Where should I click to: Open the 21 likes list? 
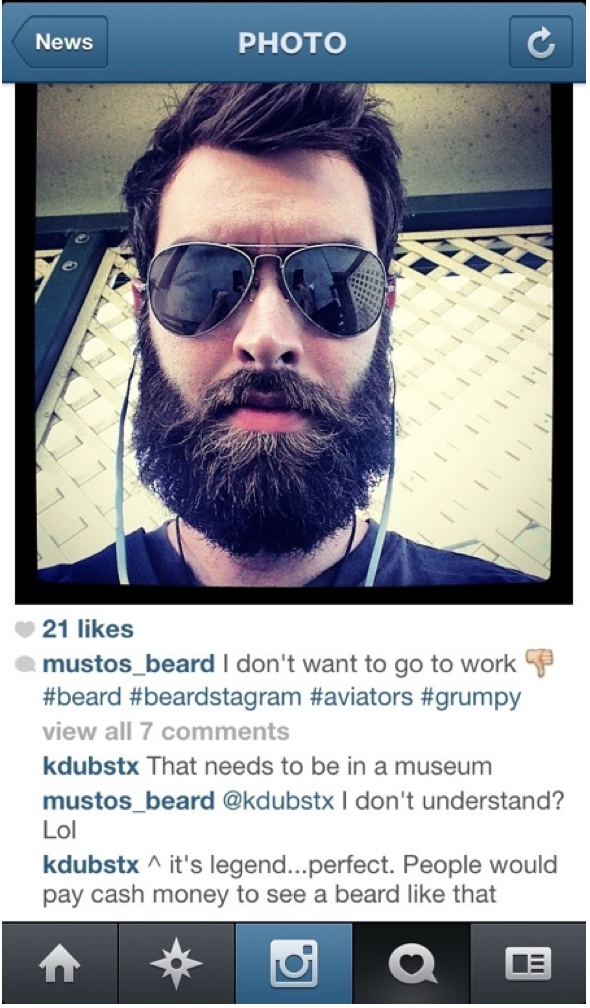[88, 629]
